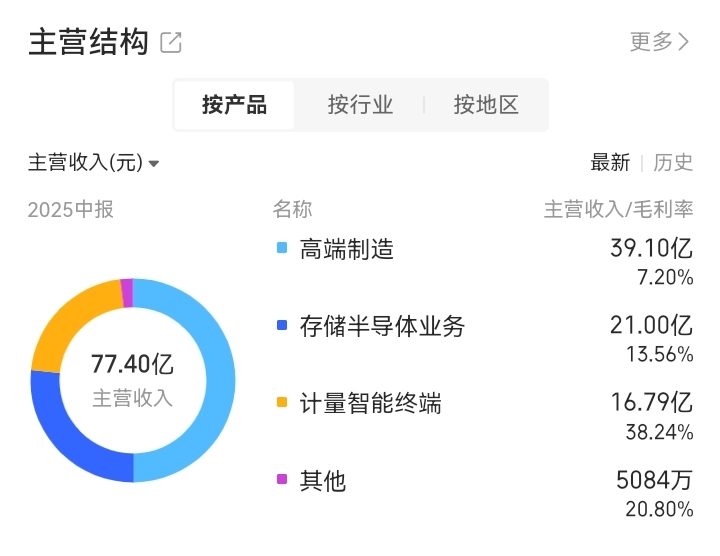This screenshot has height=556, width=720.
Task: Expand the 主营收入(元) dropdown
Action: pos(94,163)
